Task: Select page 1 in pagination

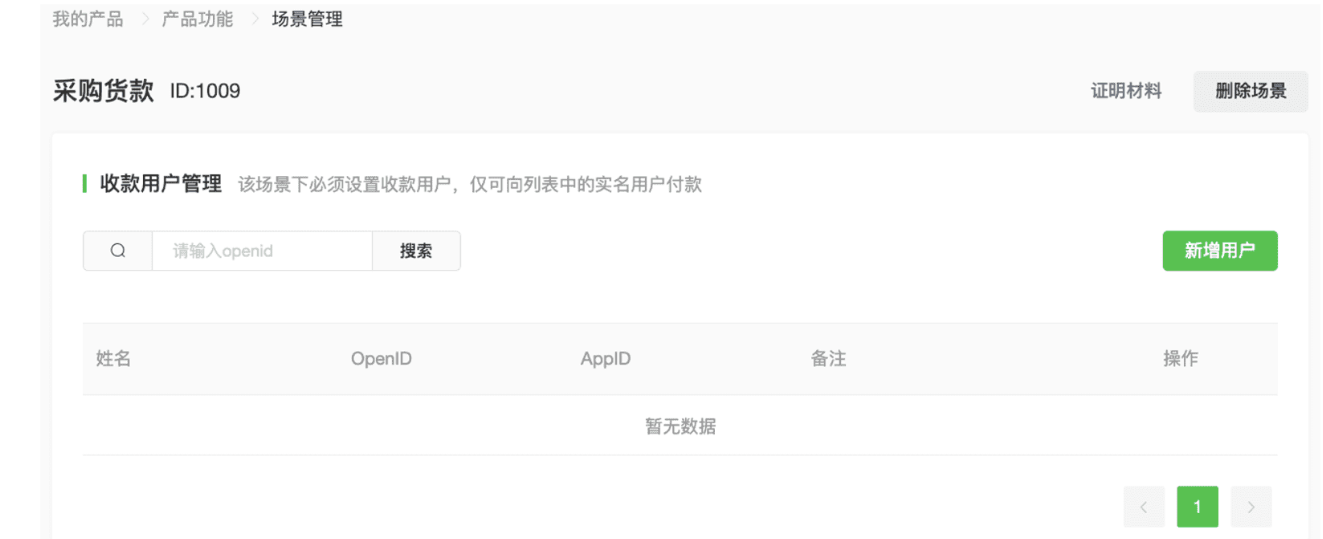Action: tap(1197, 507)
